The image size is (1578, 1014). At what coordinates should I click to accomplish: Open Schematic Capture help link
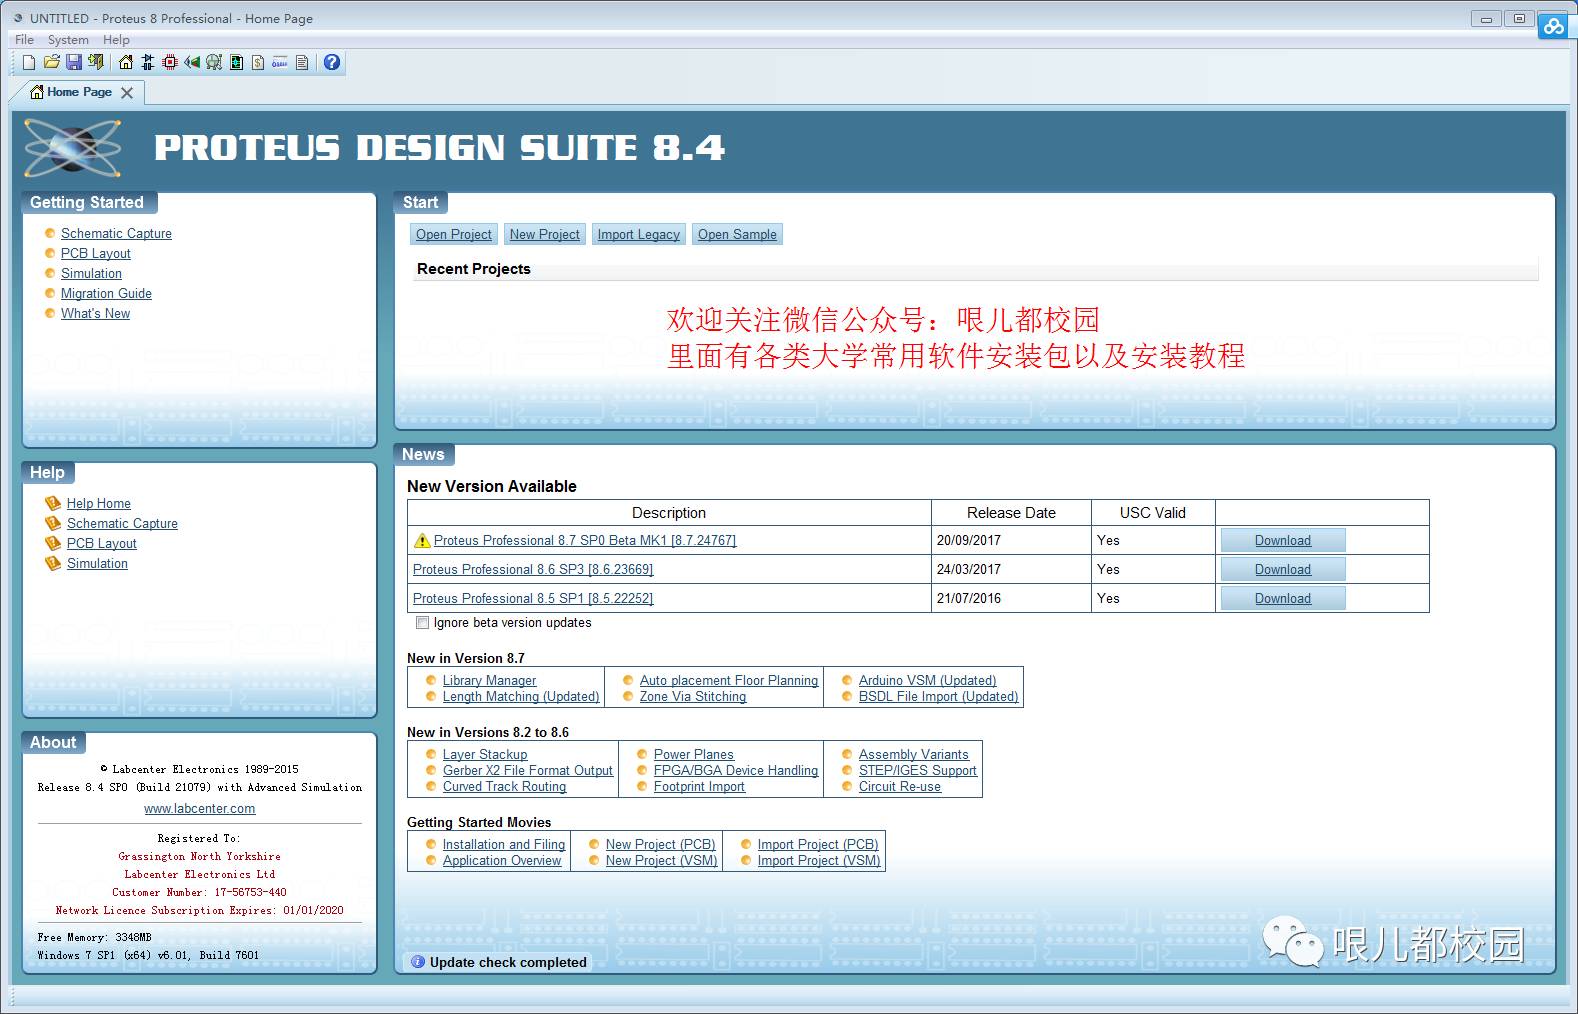tap(122, 523)
